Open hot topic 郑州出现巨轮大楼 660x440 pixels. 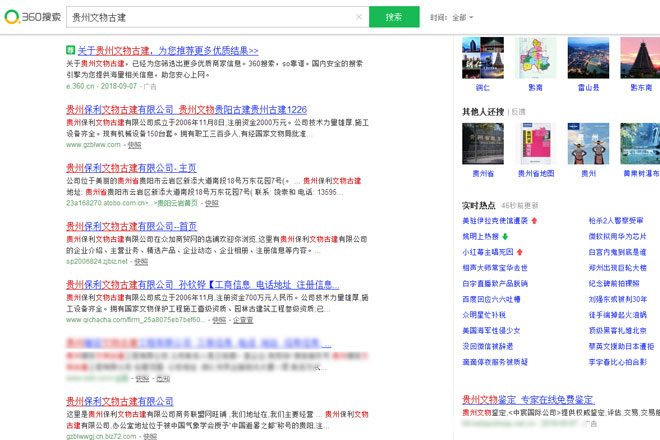point(617,268)
